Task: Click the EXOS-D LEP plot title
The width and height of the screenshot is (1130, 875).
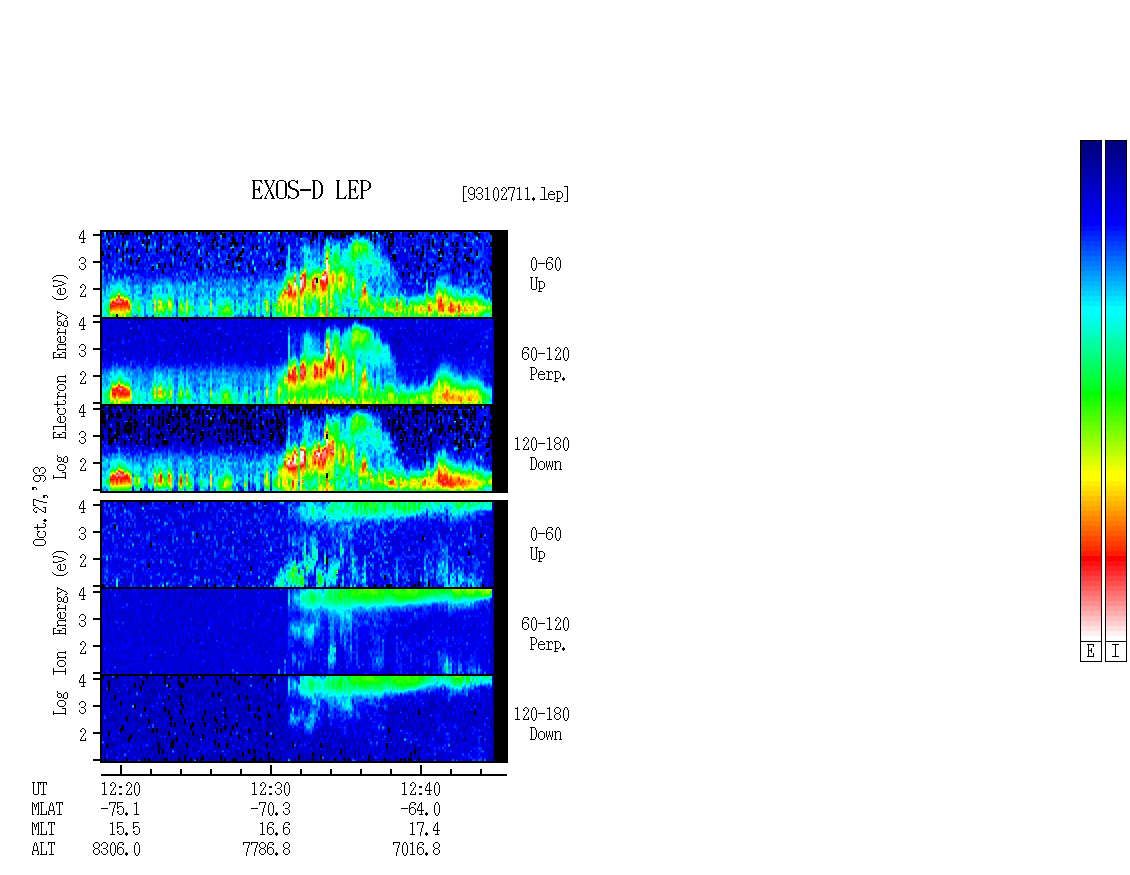Action: pos(311,190)
